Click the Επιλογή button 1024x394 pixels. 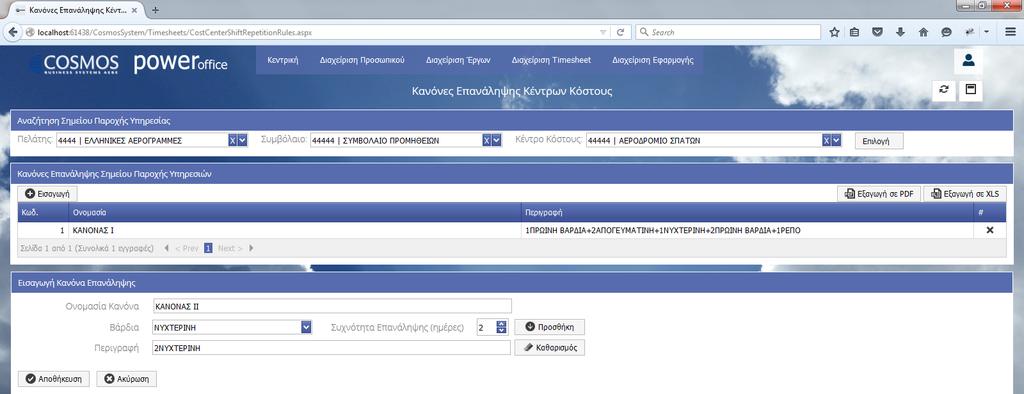click(879, 141)
